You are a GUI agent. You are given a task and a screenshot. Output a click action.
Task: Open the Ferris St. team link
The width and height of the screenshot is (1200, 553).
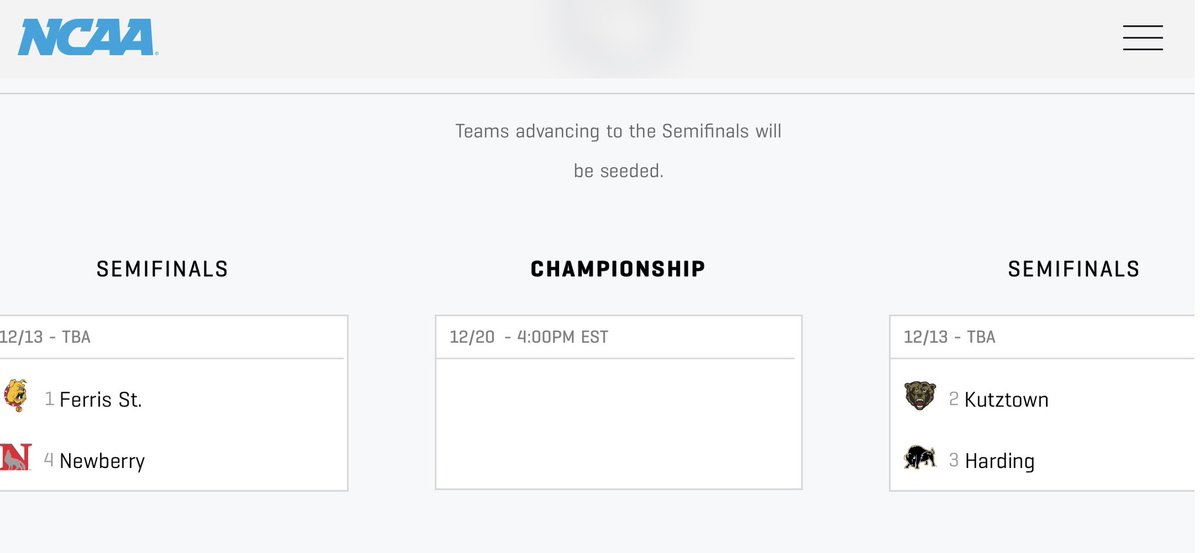[100, 400]
